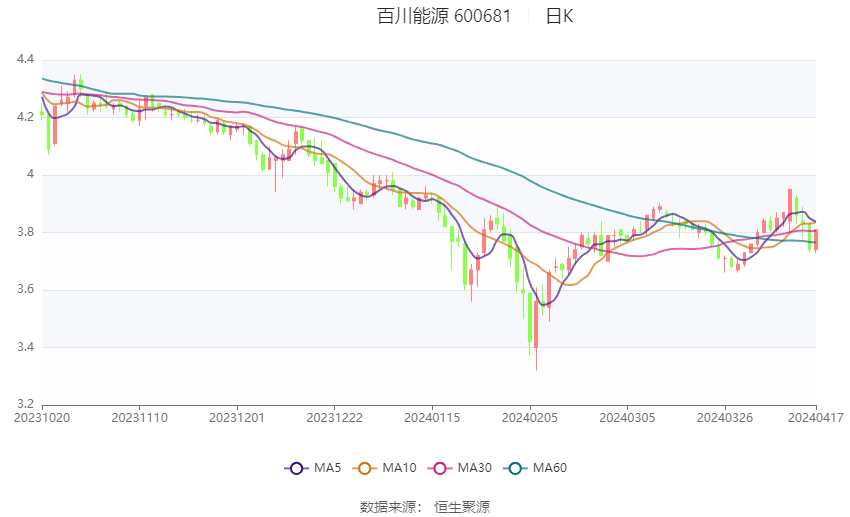Select the 20240115 x-axis date label
Viewport: 850px width, 517px height.
click(x=432, y=418)
